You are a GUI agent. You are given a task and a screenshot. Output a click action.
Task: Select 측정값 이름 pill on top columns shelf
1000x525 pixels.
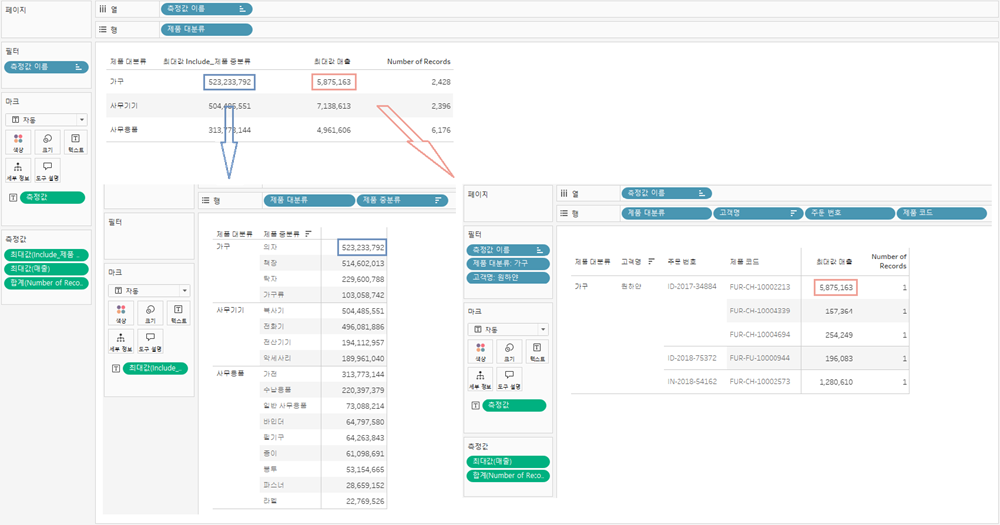point(207,9)
